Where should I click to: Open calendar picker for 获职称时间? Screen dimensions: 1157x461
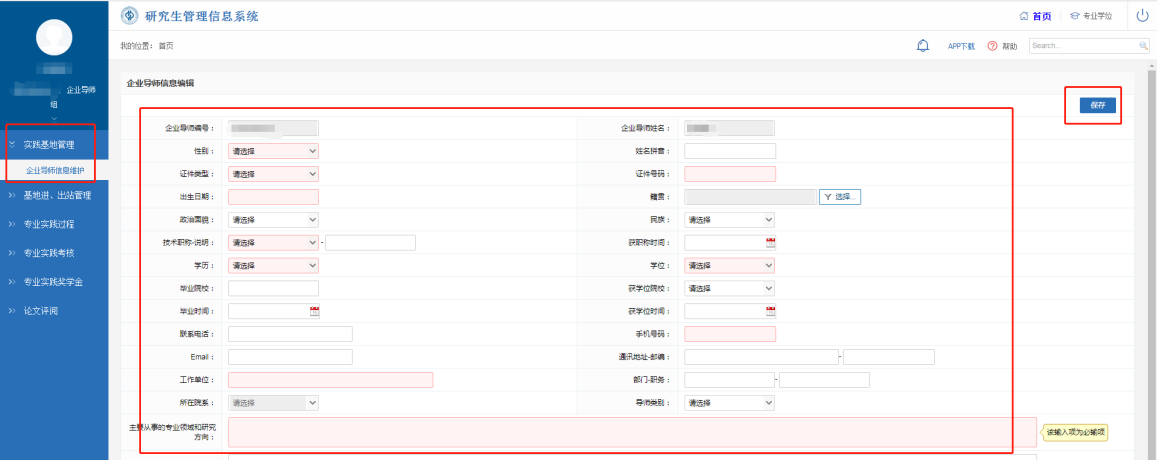click(770, 242)
